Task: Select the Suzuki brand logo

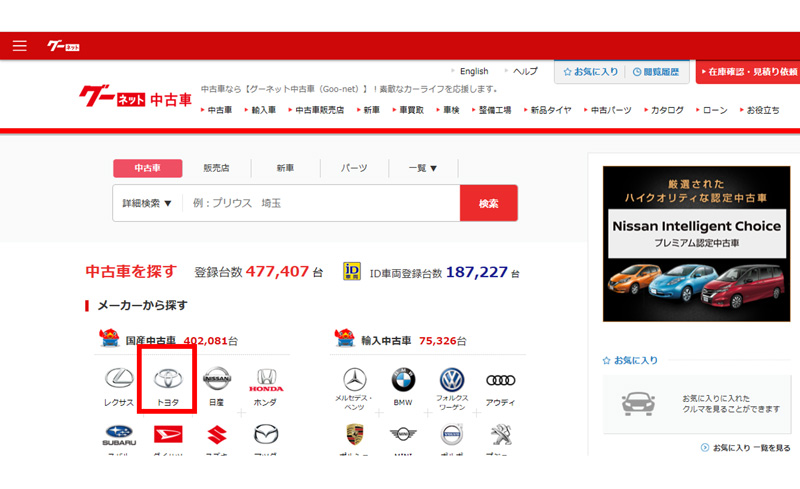Action: coord(217,434)
